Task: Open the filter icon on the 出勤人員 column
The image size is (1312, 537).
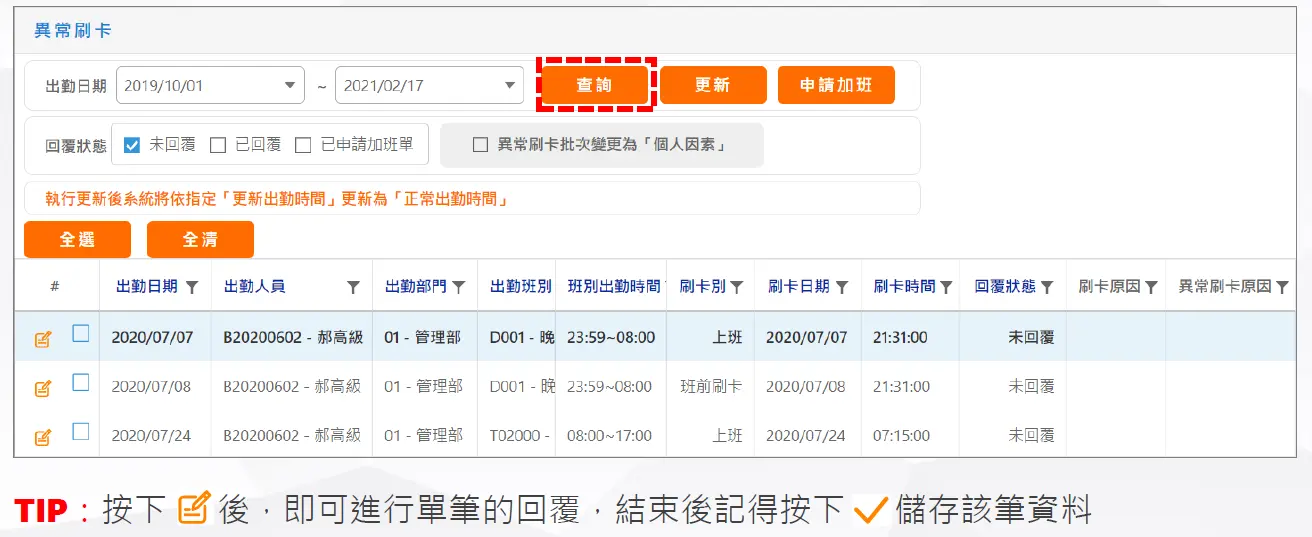Action: point(353,287)
